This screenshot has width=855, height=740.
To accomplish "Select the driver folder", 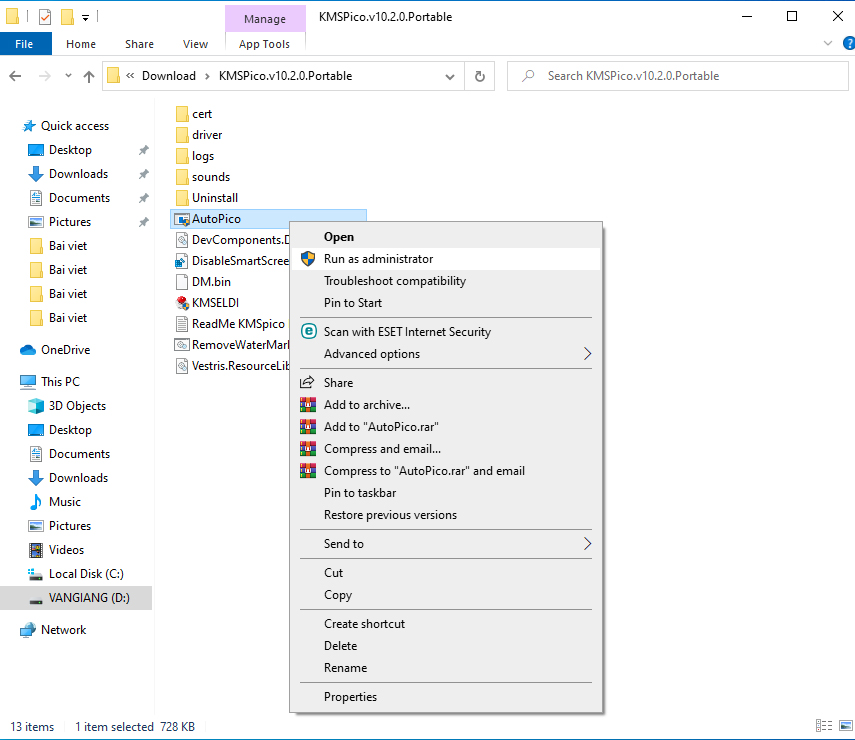I will pyautogui.click(x=207, y=135).
